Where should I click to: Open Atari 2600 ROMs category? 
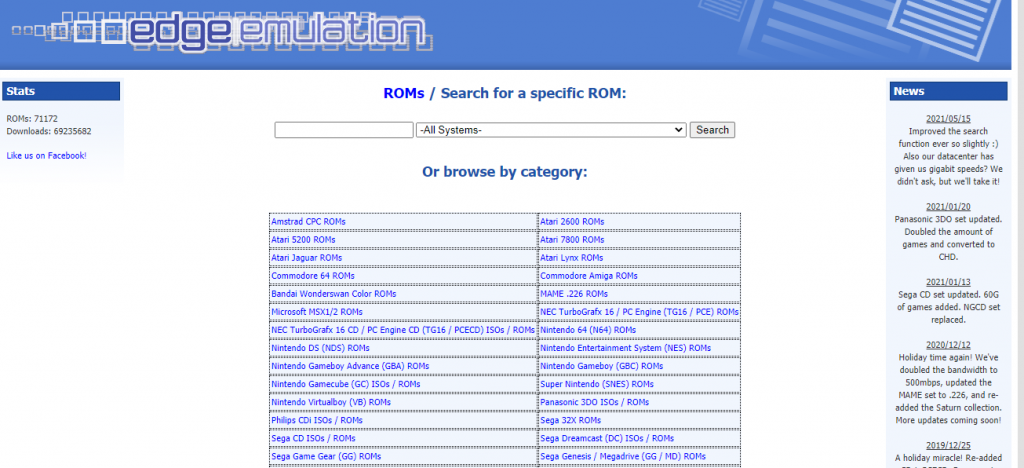[572, 222]
